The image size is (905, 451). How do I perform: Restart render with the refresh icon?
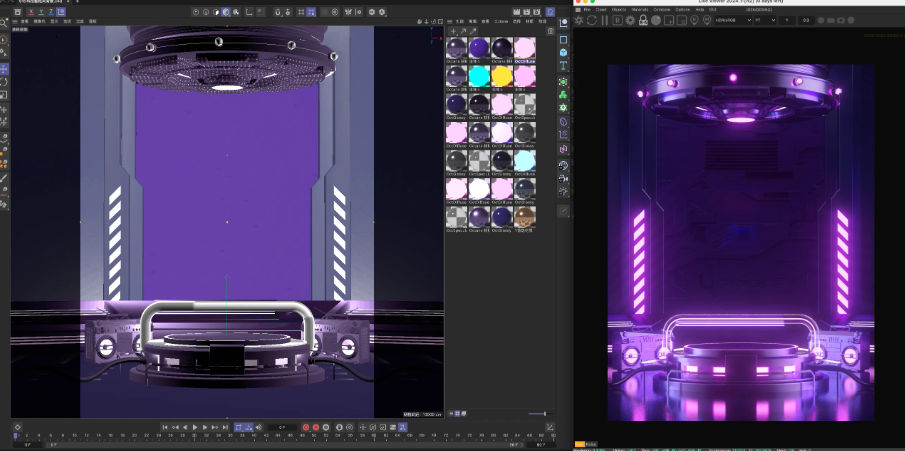click(594, 21)
